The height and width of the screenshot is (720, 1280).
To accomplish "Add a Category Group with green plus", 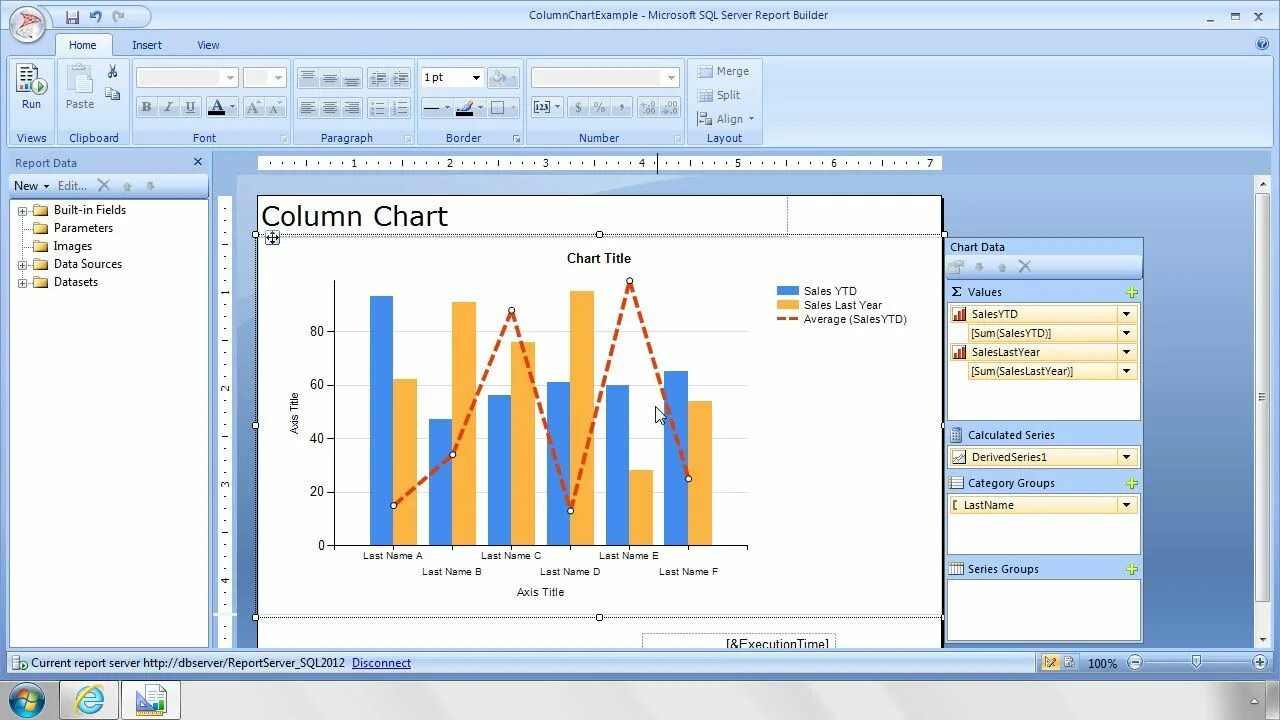I will pos(1132,483).
